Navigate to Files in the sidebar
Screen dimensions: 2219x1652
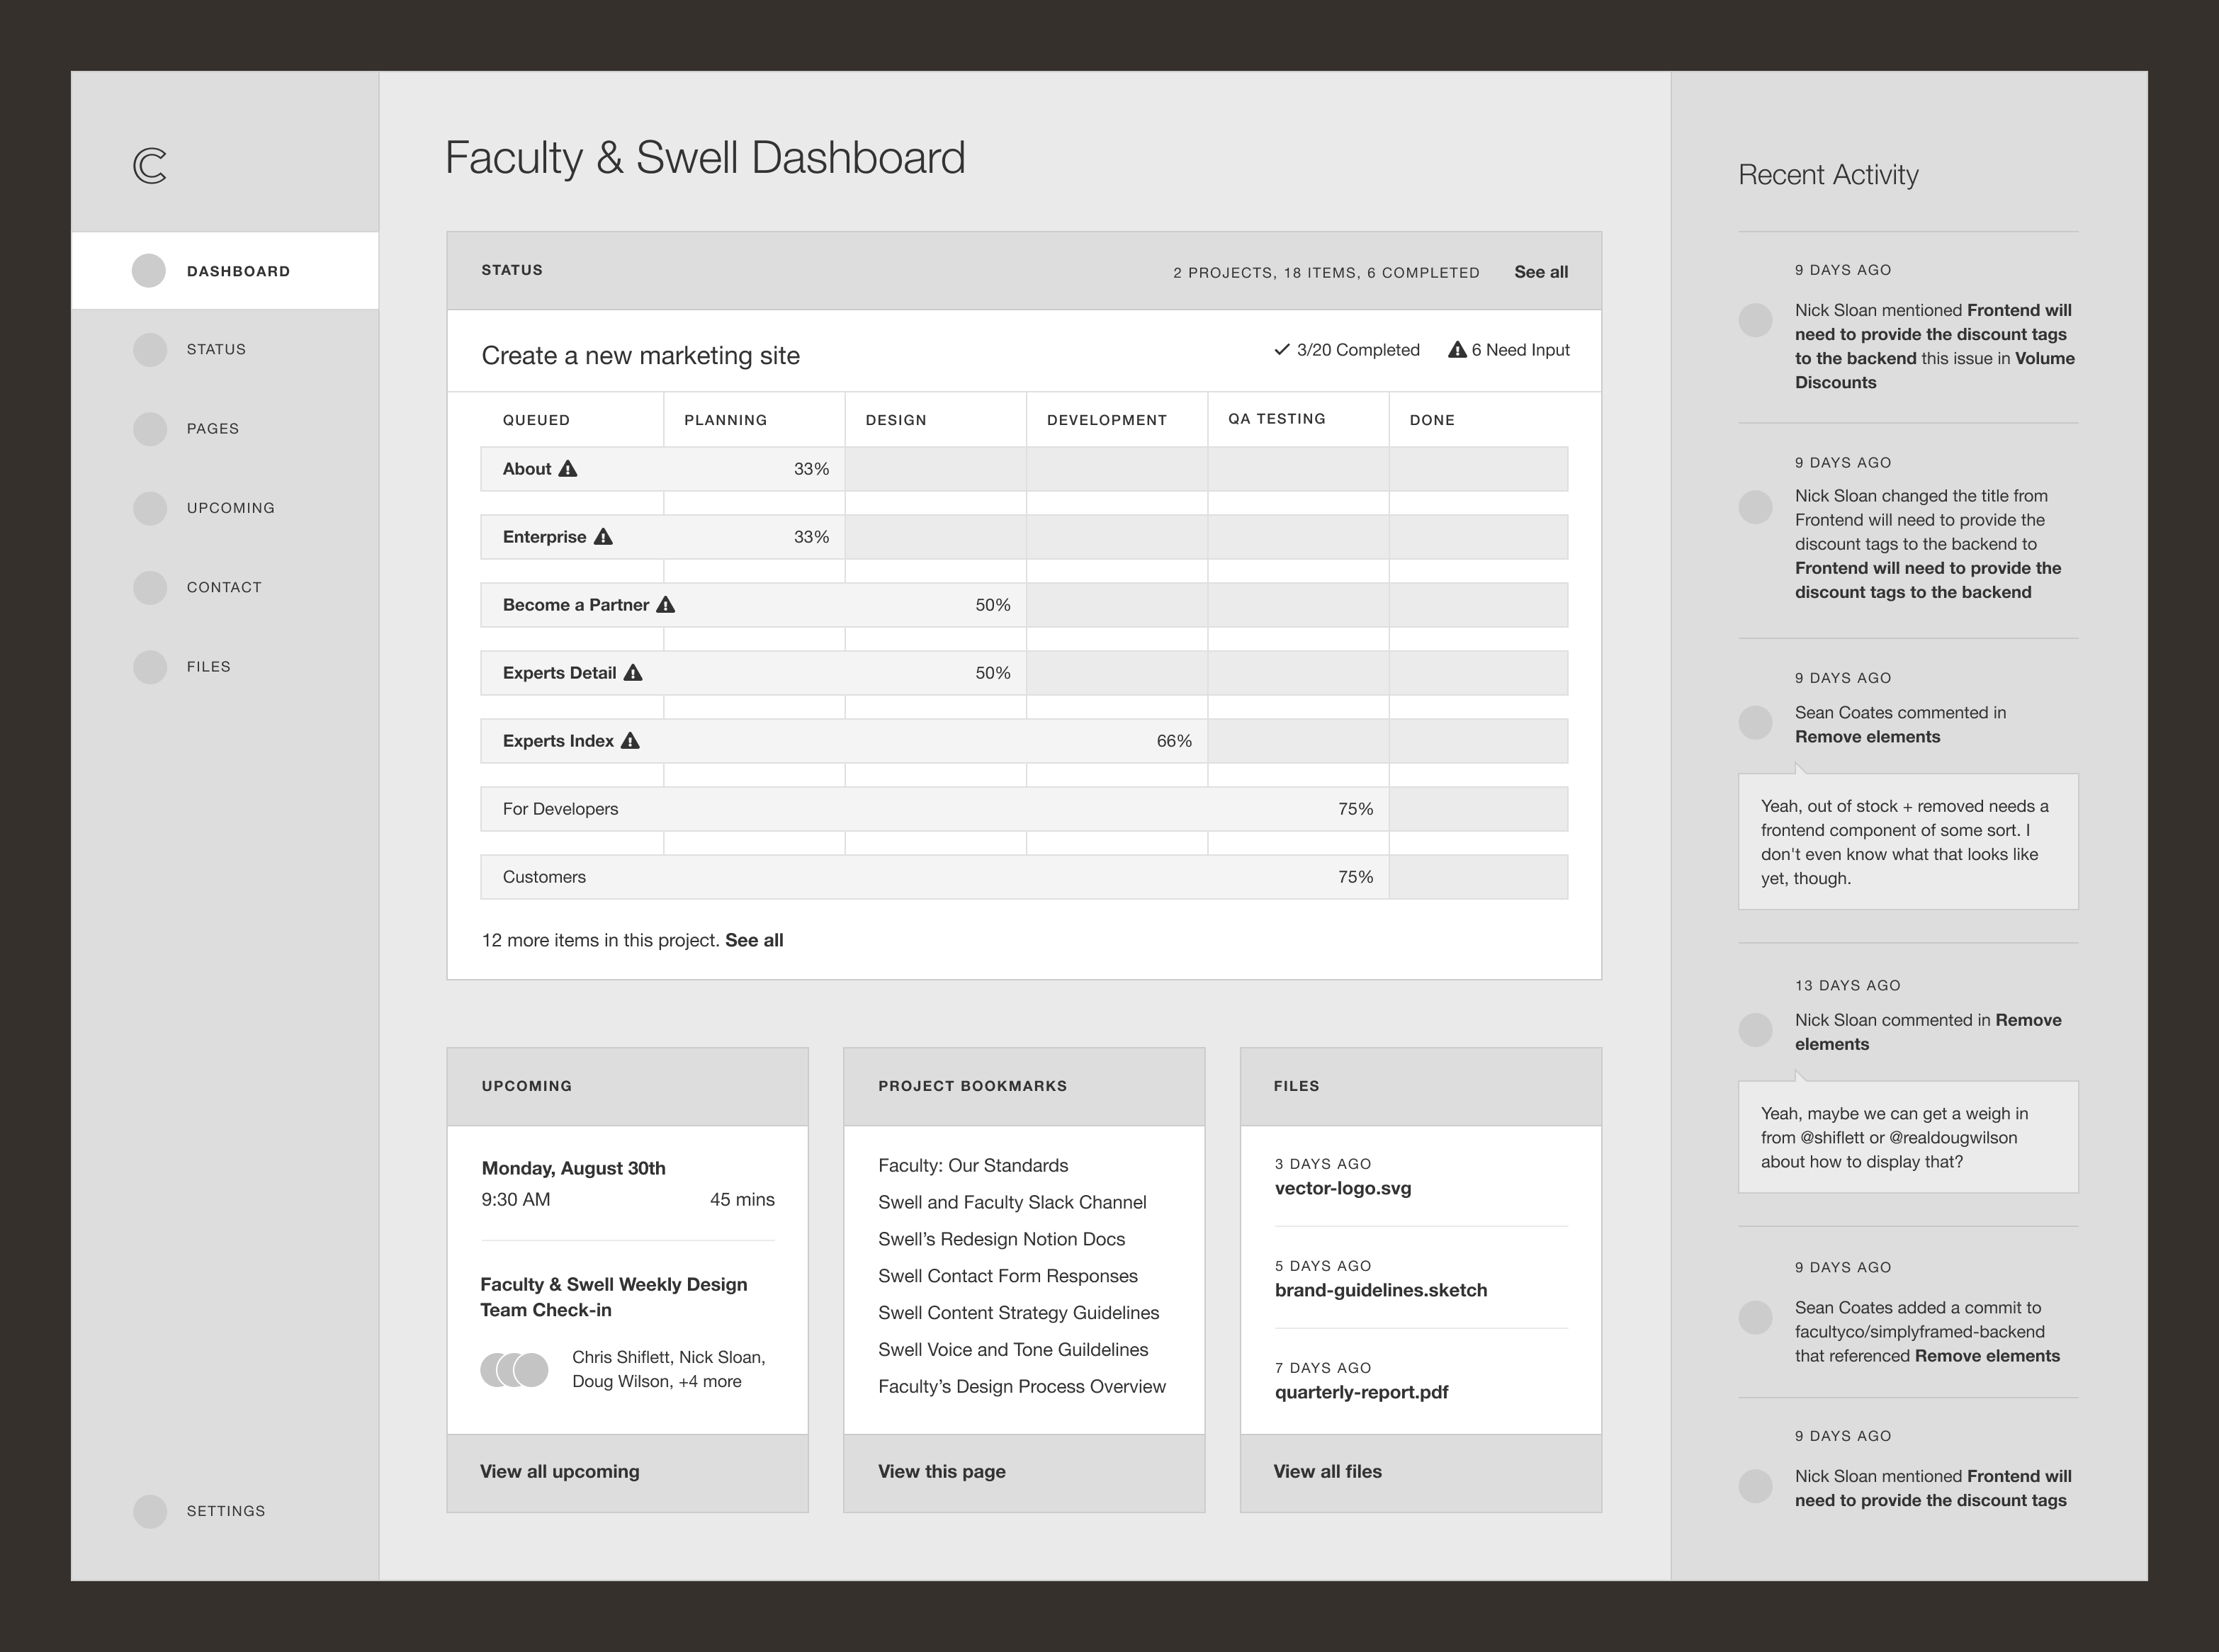click(x=208, y=667)
